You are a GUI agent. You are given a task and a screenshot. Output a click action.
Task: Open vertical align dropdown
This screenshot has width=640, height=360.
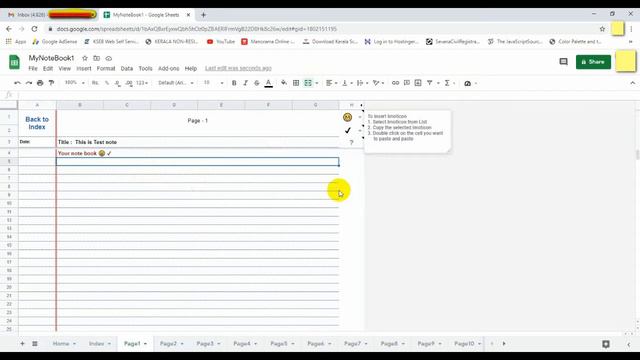click(x=347, y=83)
